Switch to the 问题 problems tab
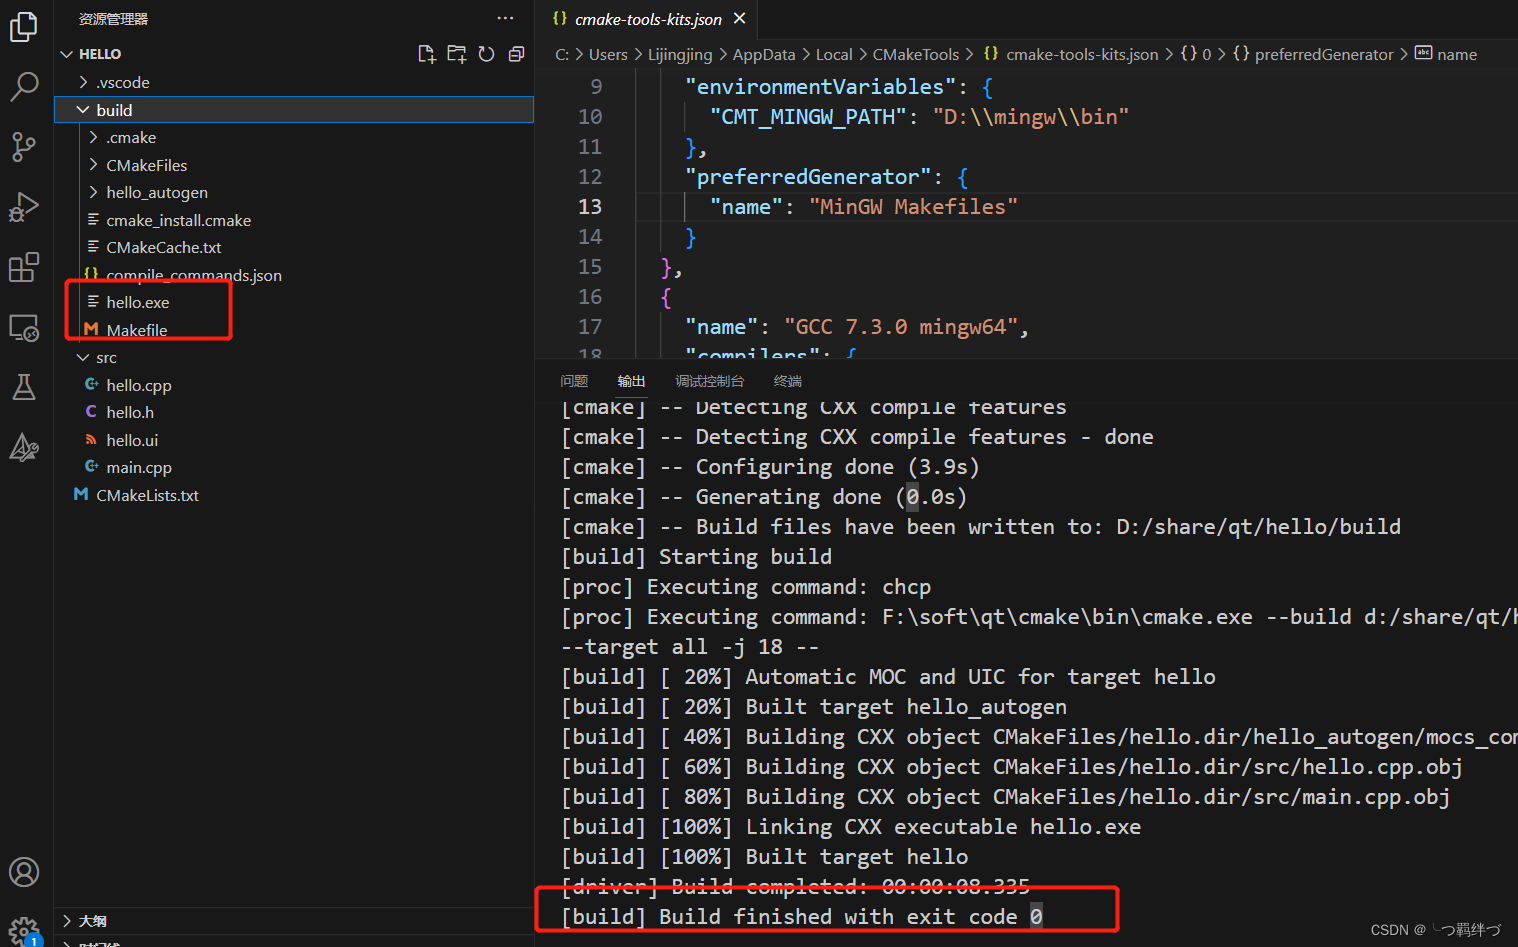Viewport: 1518px width, 947px height. click(574, 381)
